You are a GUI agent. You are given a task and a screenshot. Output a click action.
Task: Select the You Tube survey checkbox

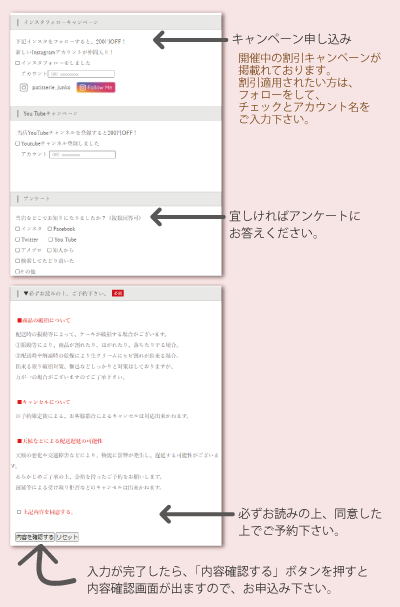(x=50, y=240)
